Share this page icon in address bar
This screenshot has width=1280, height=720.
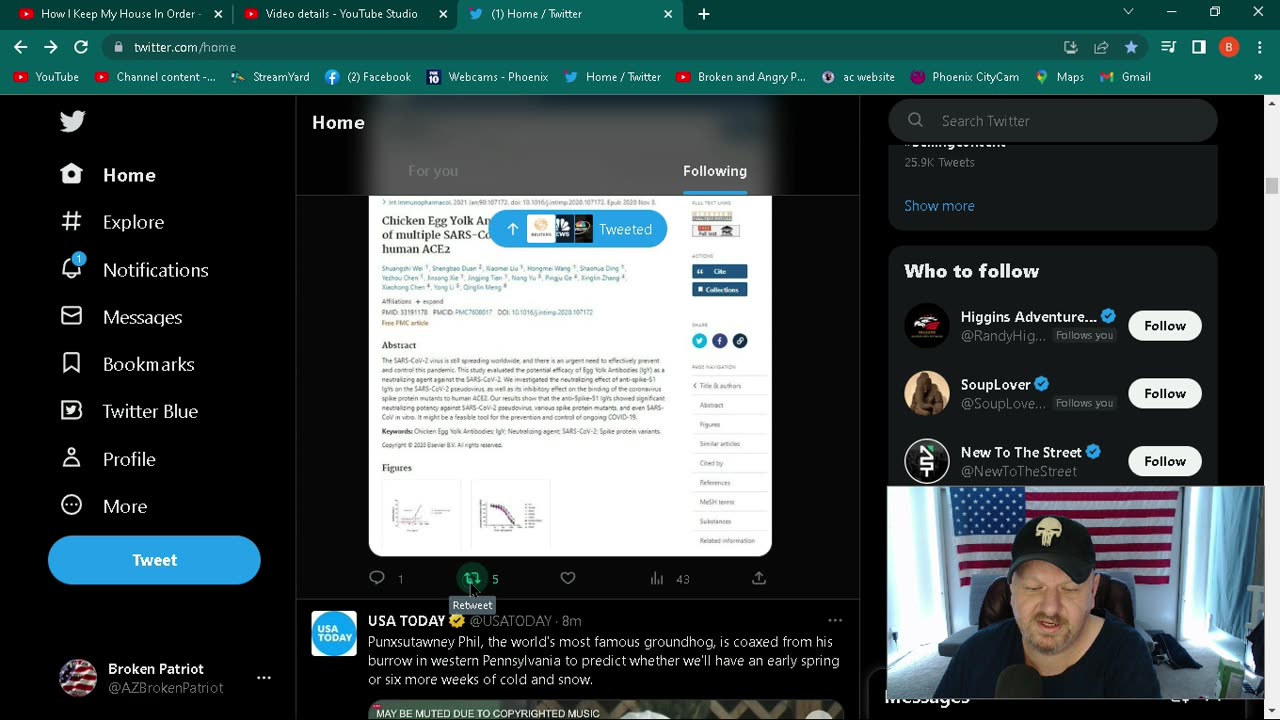click(x=1101, y=47)
